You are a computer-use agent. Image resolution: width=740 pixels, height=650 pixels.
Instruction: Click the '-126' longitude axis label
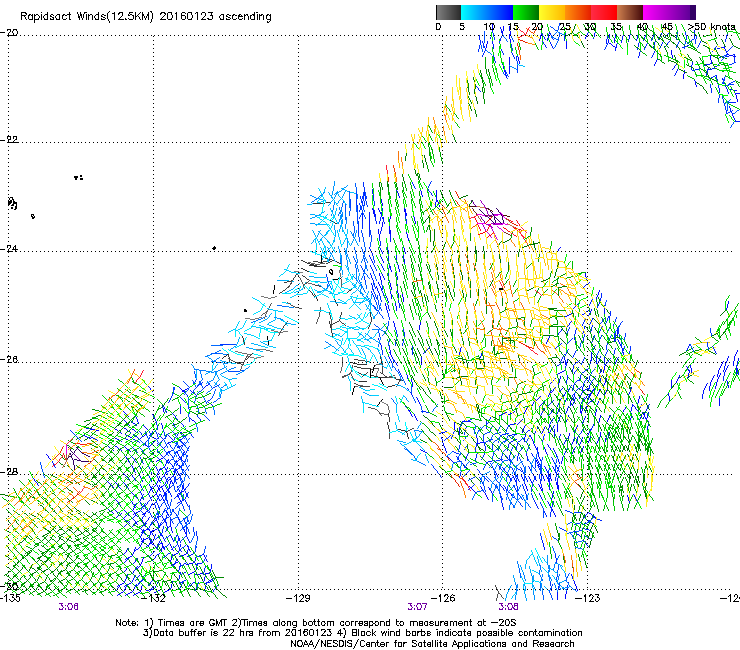click(444, 598)
